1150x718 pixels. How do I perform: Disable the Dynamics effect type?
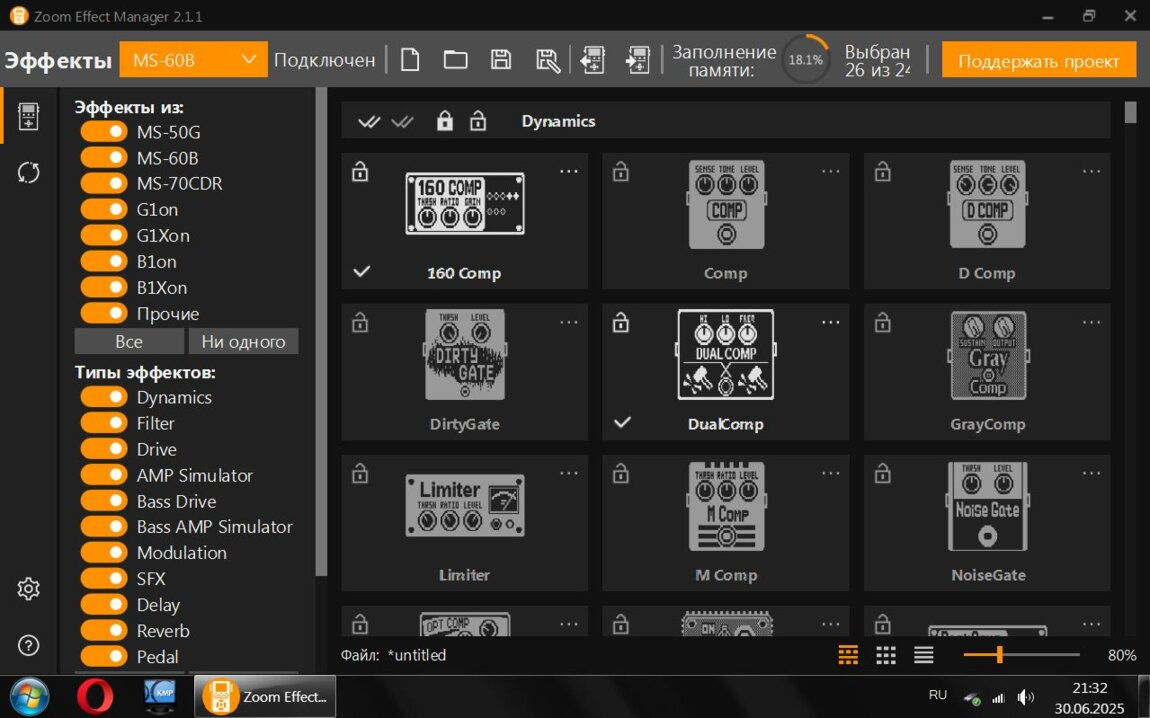point(103,397)
